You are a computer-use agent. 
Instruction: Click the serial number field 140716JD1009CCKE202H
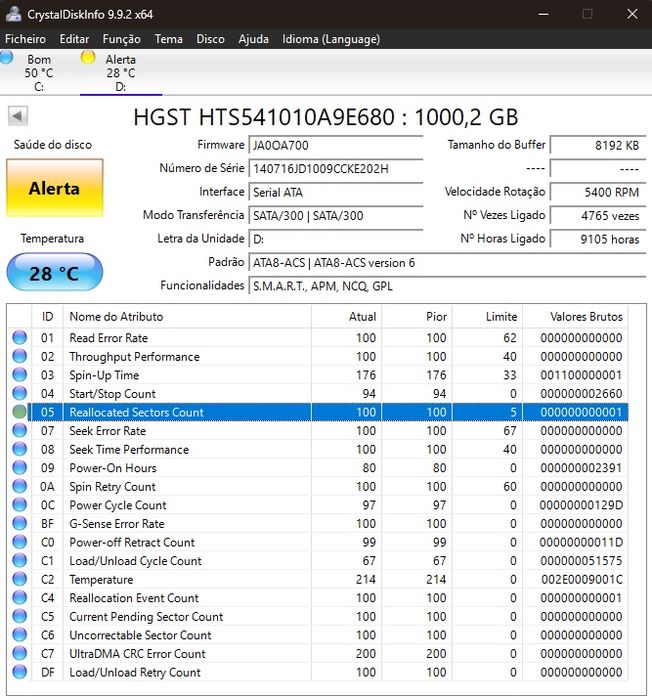click(x=335, y=169)
